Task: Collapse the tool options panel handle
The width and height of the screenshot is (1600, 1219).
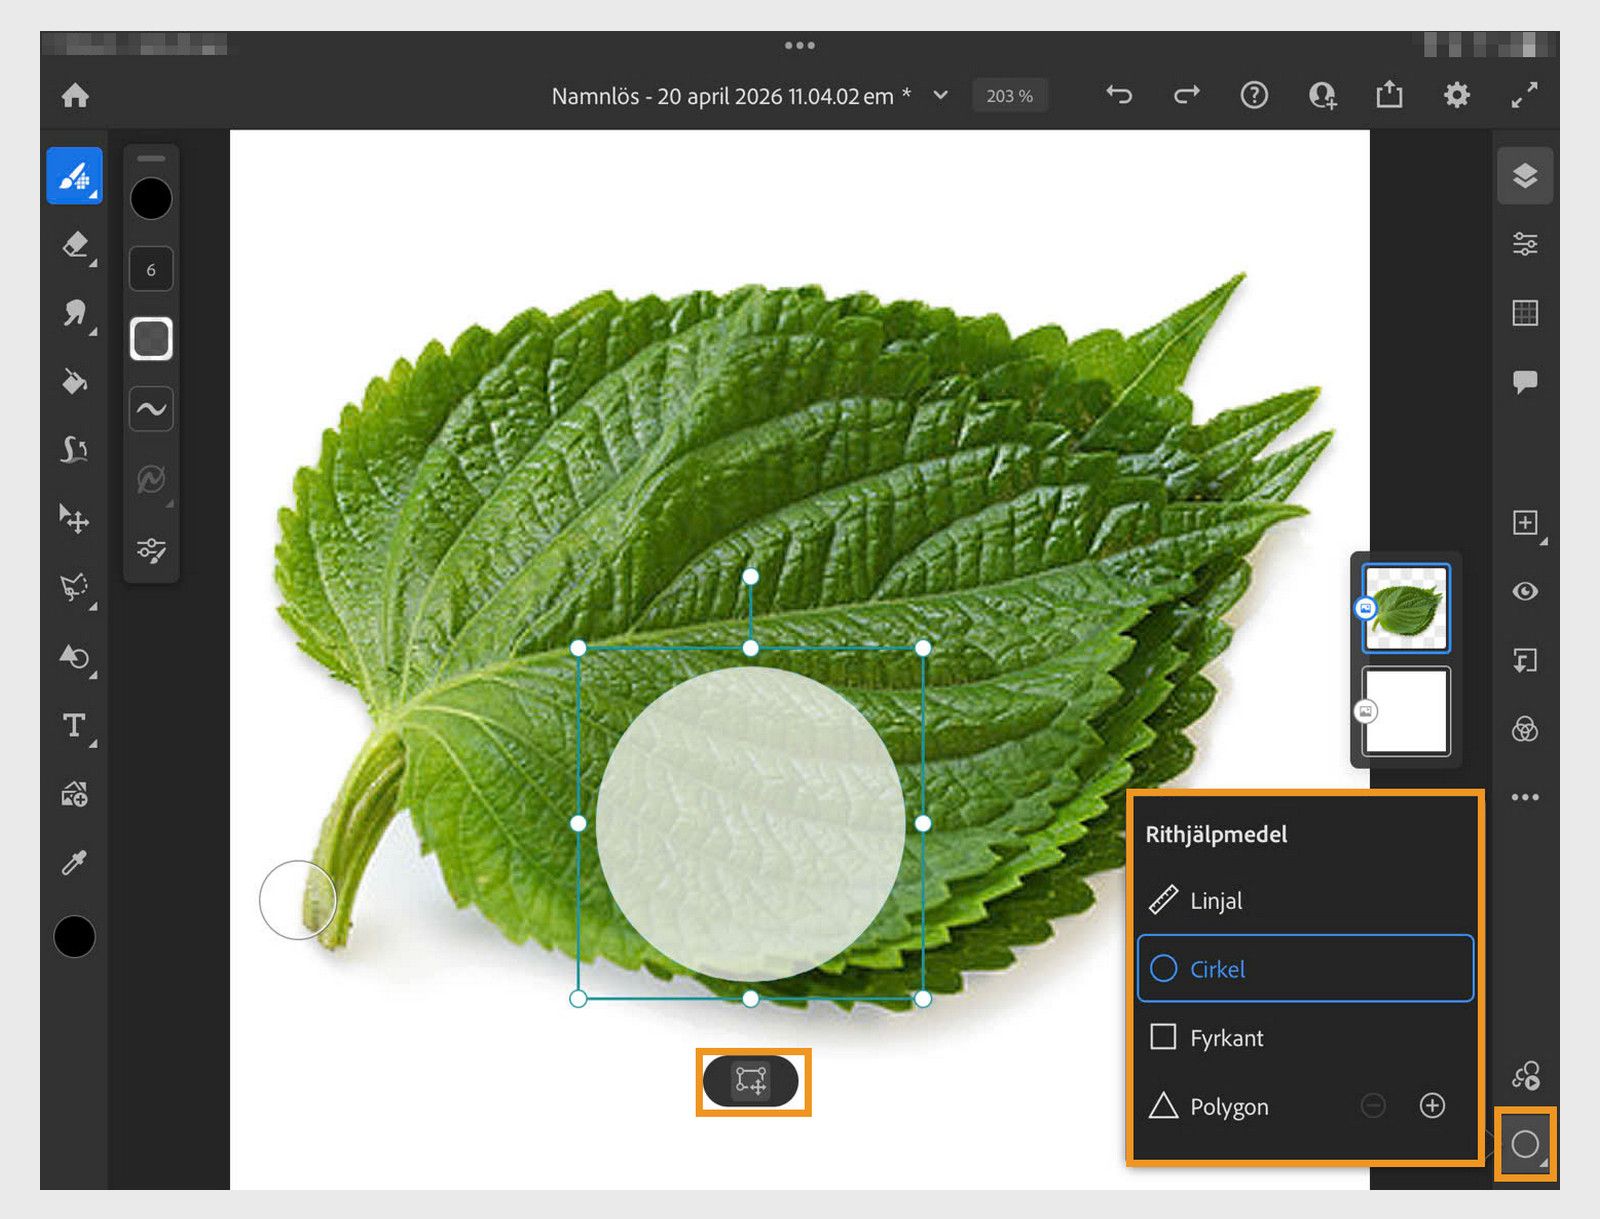Action: (151, 158)
